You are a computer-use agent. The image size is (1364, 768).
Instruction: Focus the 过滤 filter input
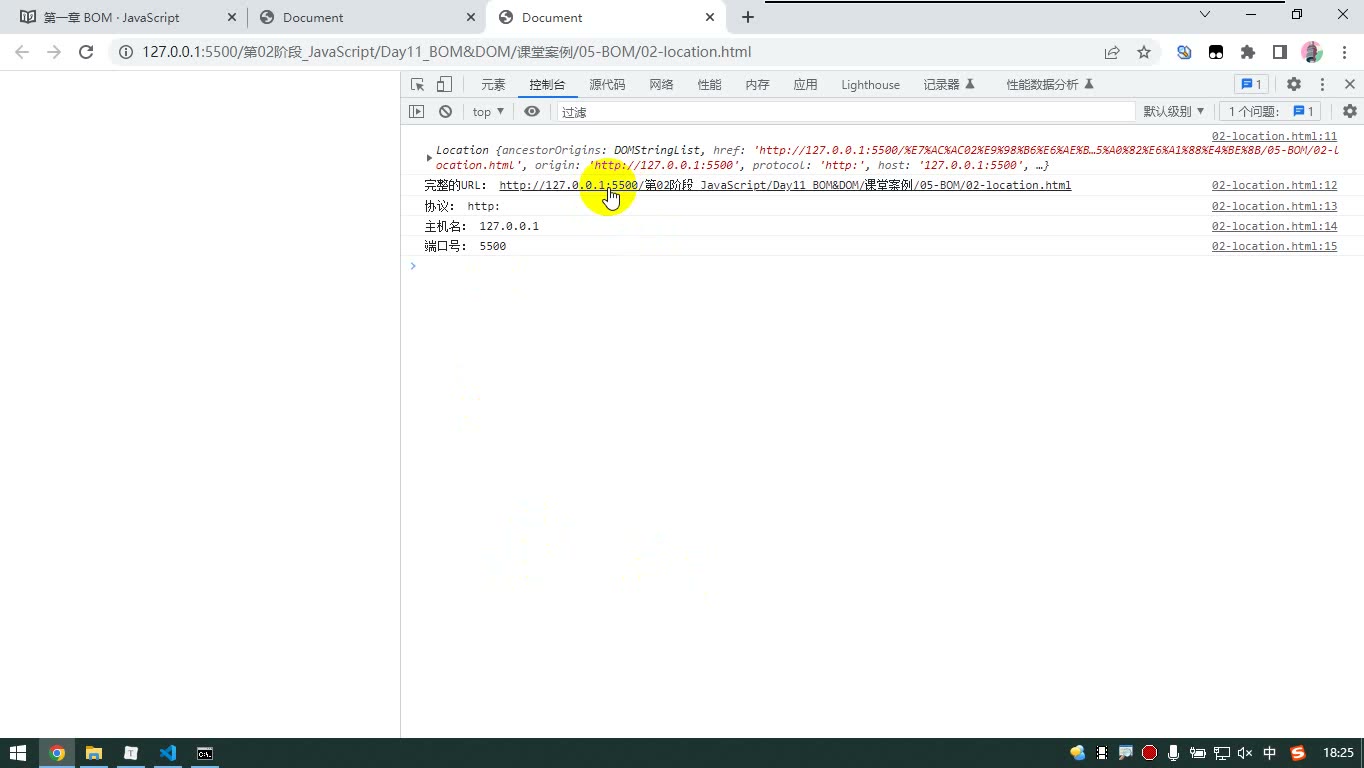click(846, 112)
